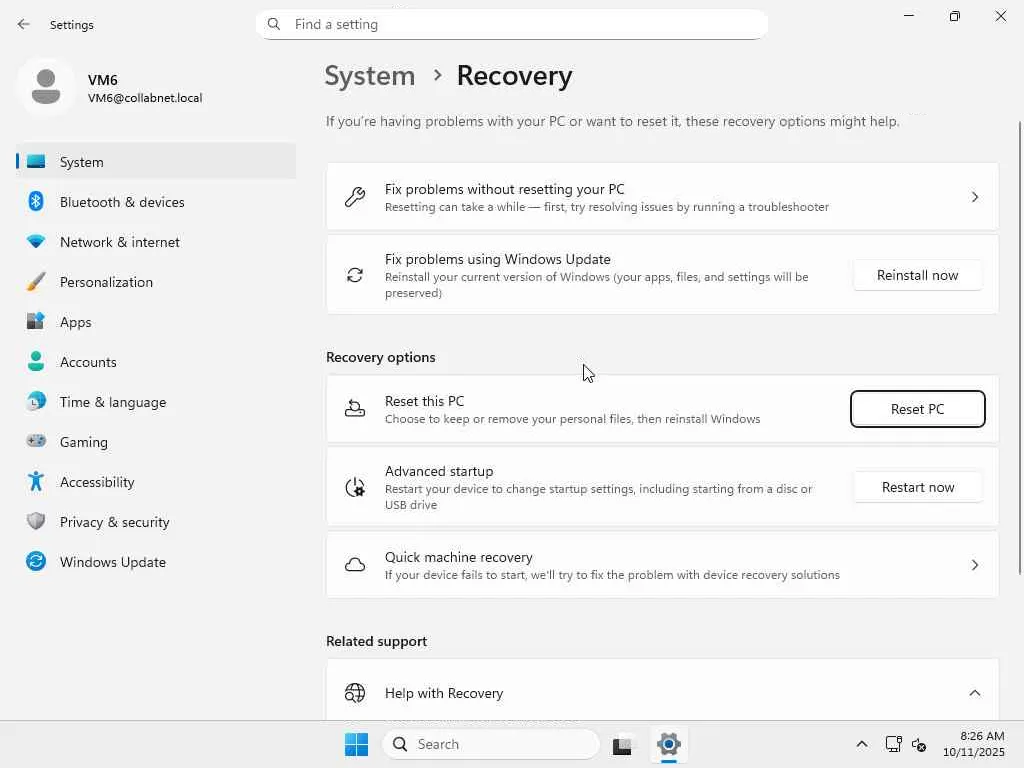Navigate to Accounts settings
Viewport: 1024px width, 768px height.
(156, 361)
